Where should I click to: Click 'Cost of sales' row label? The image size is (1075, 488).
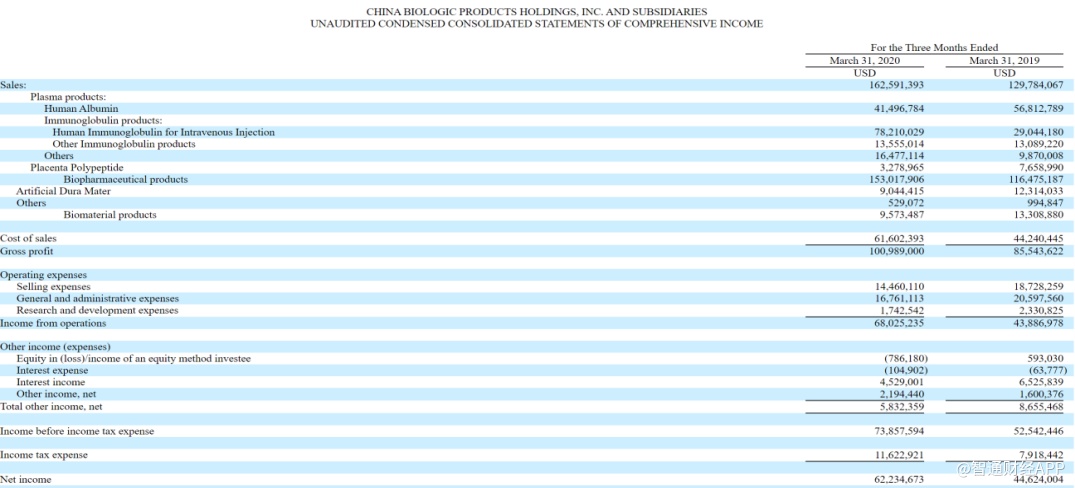pos(28,239)
